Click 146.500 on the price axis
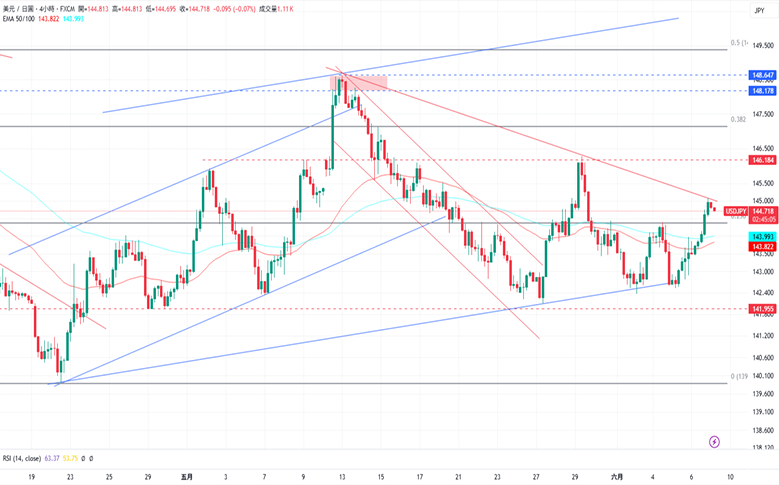The height and width of the screenshot is (485, 779). pyautogui.click(x=763, y=148)
